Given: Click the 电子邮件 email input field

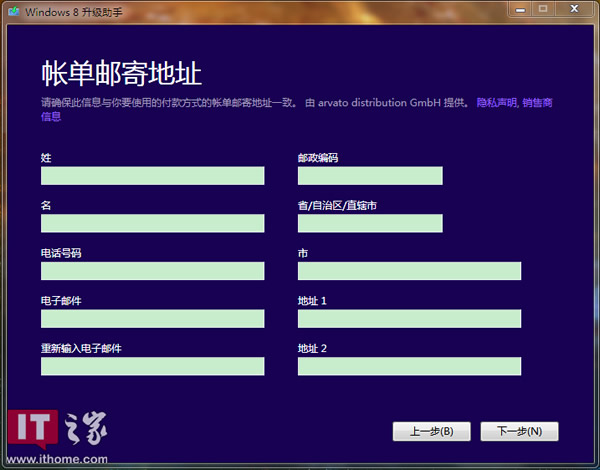Looking at the screenshot, I should 152,318.
